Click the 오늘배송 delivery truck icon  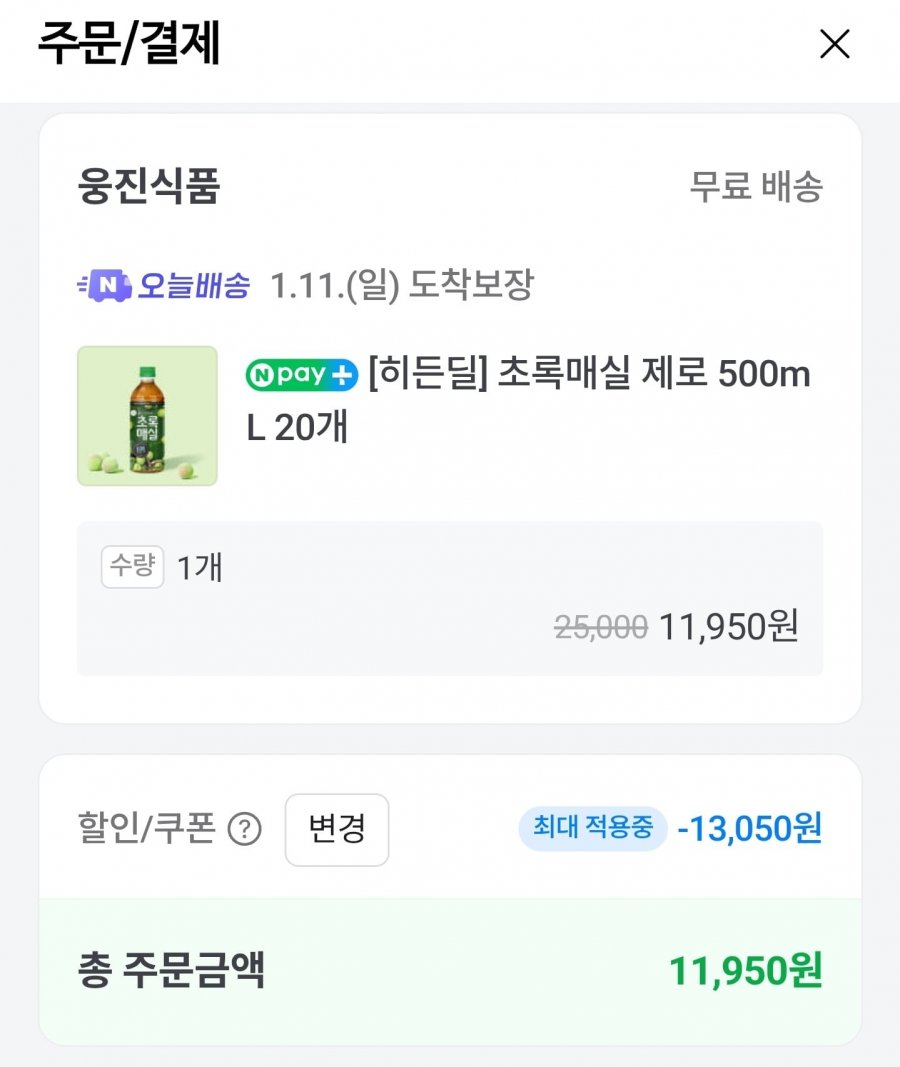[104, 287]
